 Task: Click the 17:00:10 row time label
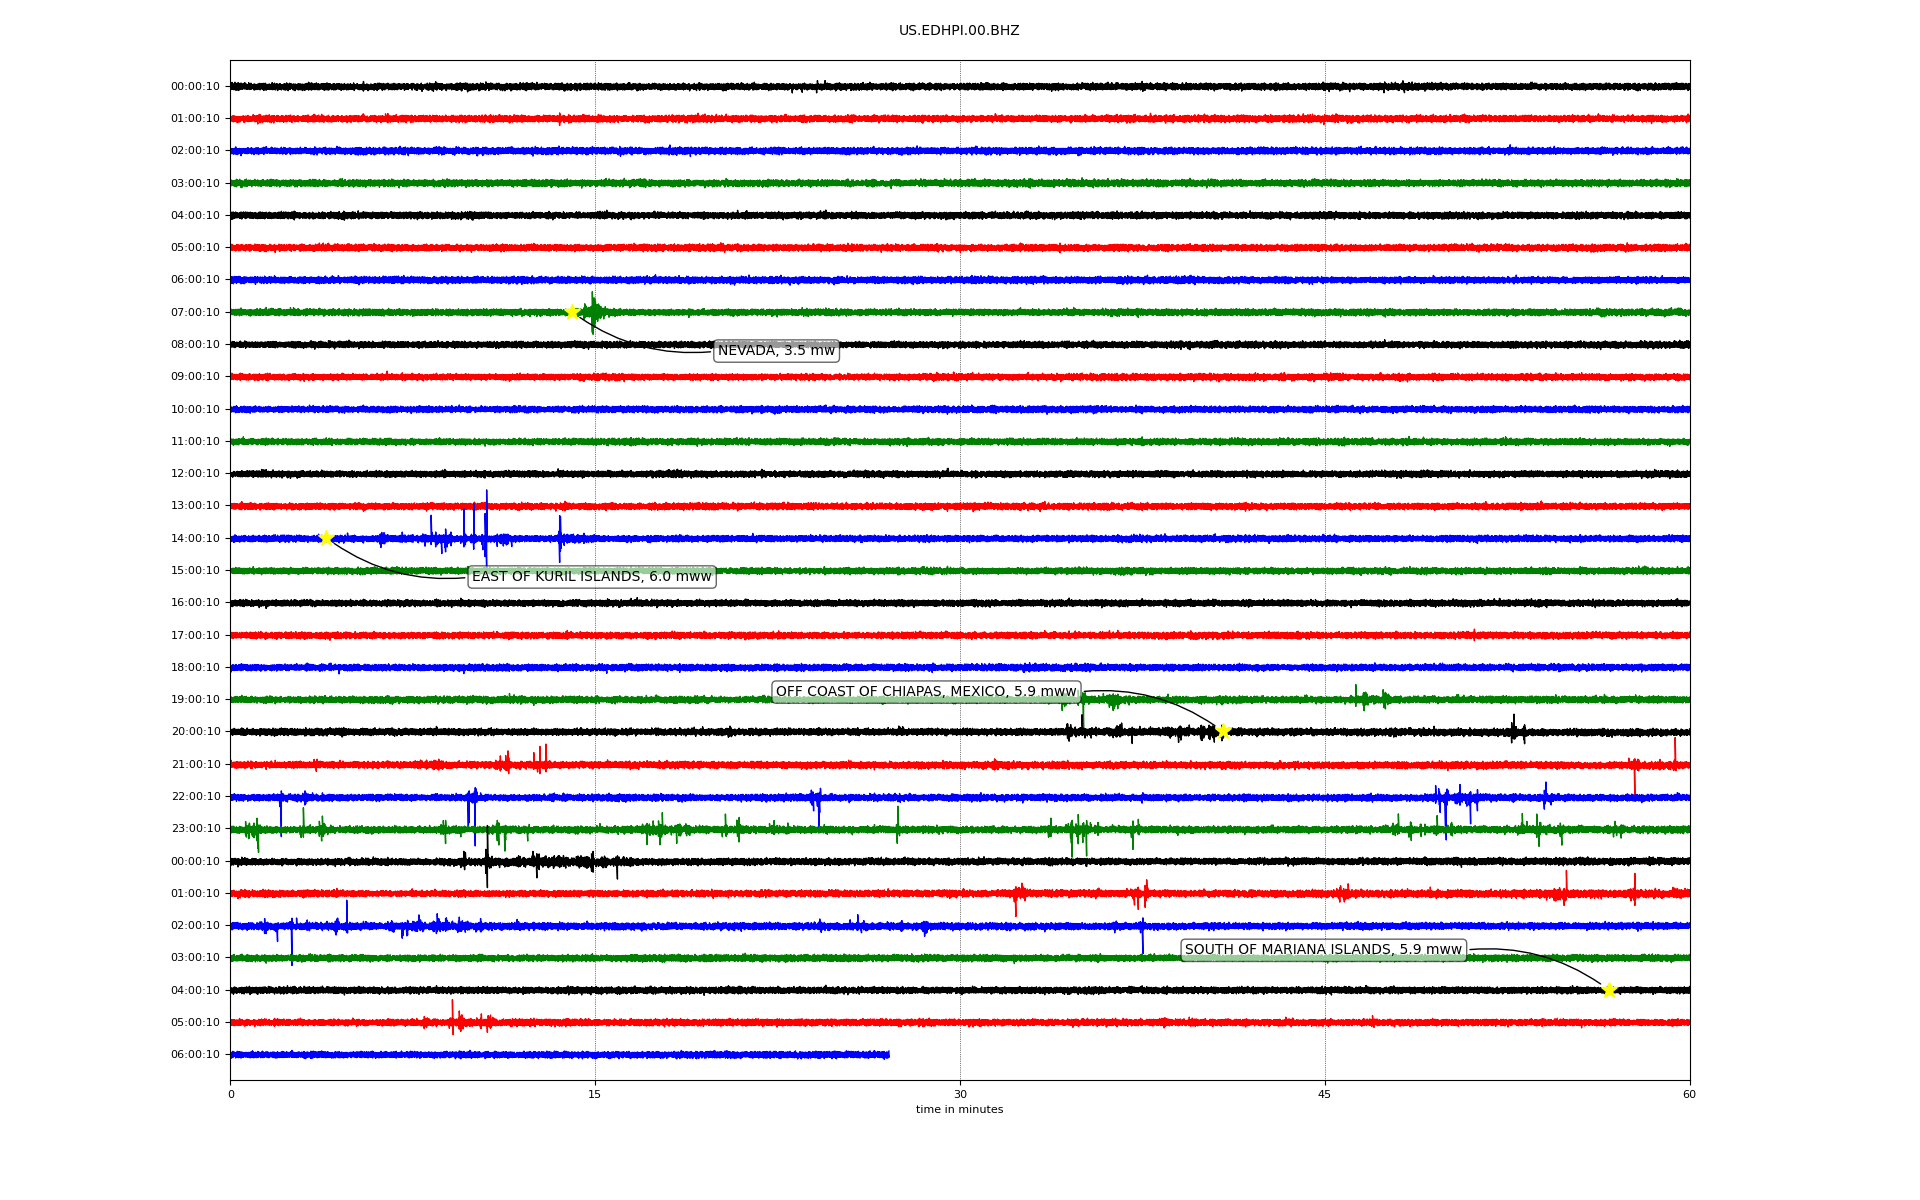[195, 636]
